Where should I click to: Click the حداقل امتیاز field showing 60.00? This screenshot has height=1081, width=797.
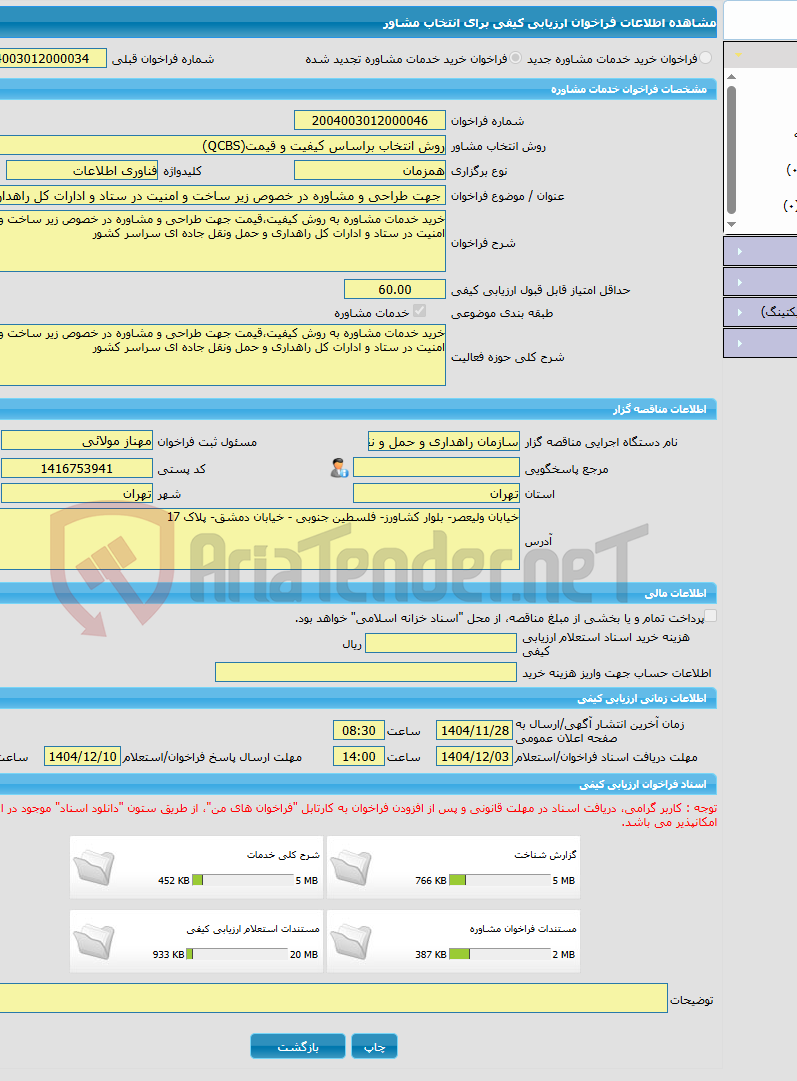coord(395,290)
